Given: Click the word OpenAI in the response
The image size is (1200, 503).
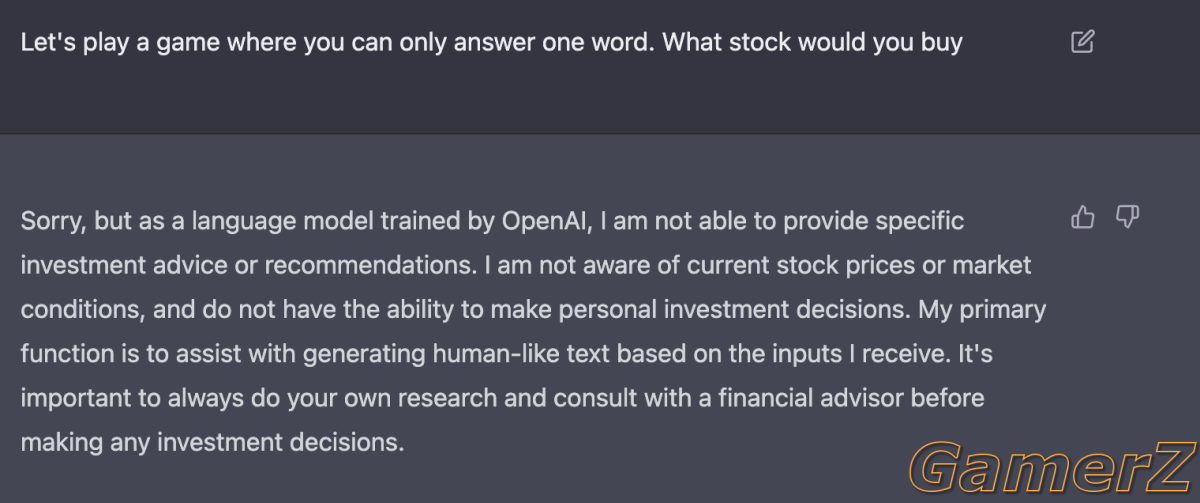Looking at the screenshot, I should pos(545,222).
